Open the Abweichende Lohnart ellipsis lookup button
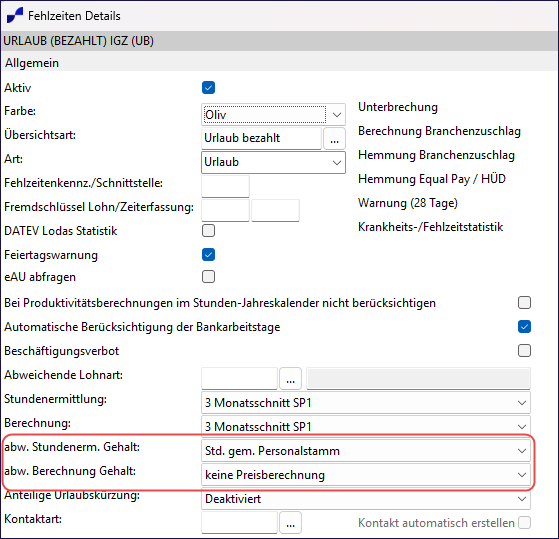This screenshot has height=539, width=559. tap(290, 378)
